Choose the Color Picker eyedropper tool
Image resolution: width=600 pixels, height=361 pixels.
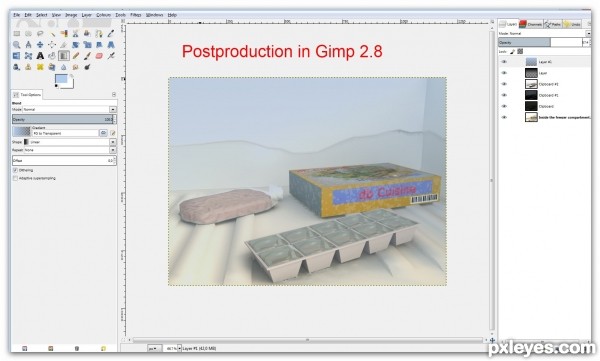[111, 34]
